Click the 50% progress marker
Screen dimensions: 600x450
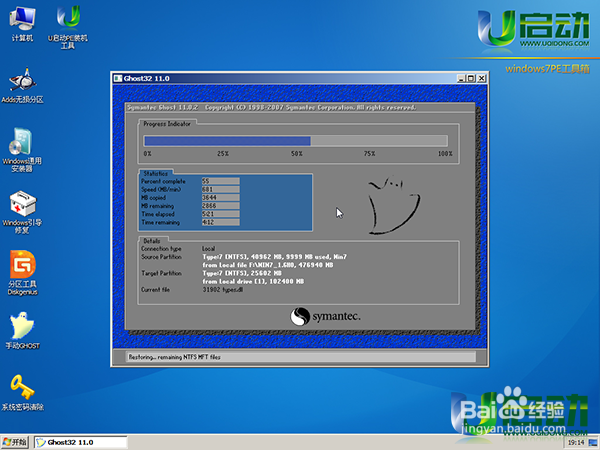point(297,154)
